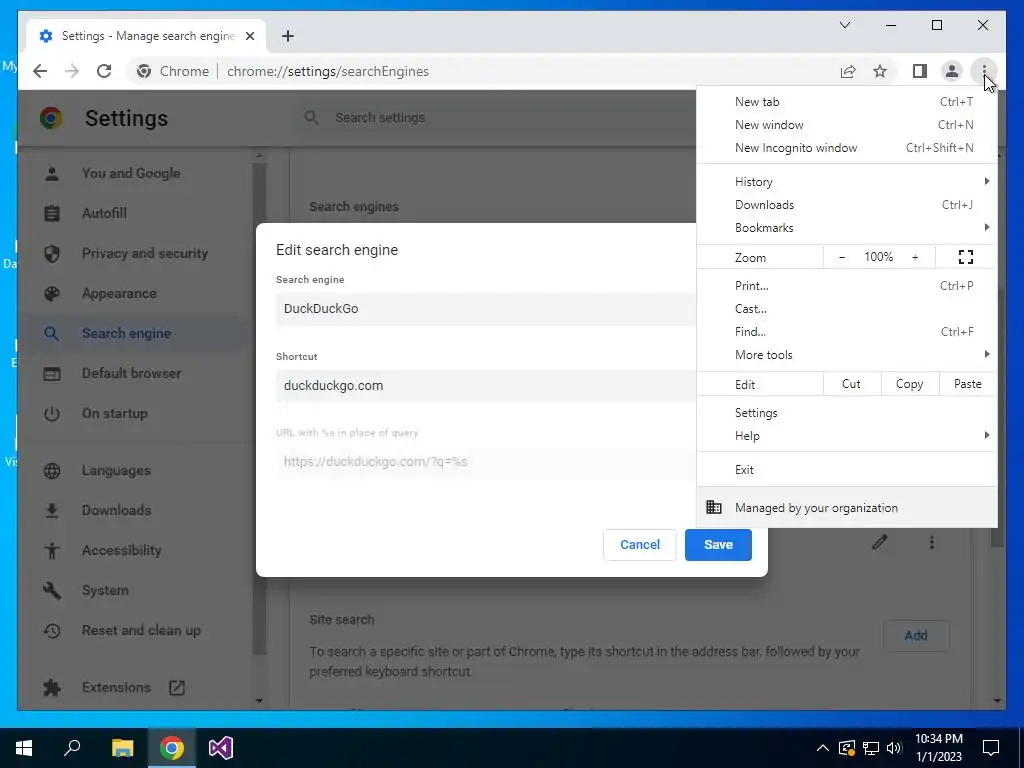This screenshot has height=768, width=1024.
Task: Select Print from the menu
Action: tap(847, 285)
